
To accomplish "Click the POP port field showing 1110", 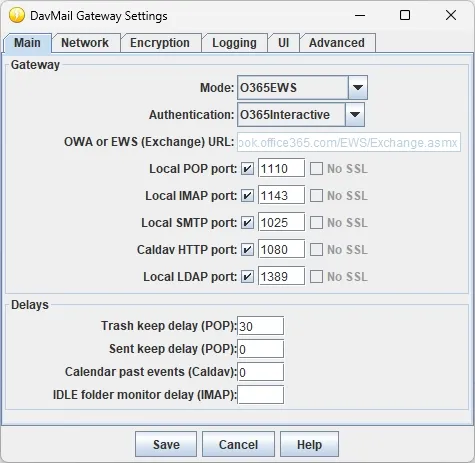I will pyautogui.click(x=281, y=168).
